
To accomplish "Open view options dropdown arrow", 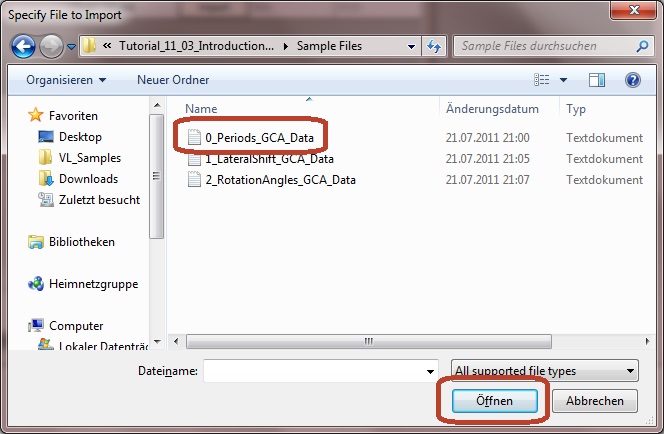I will 563,80.
